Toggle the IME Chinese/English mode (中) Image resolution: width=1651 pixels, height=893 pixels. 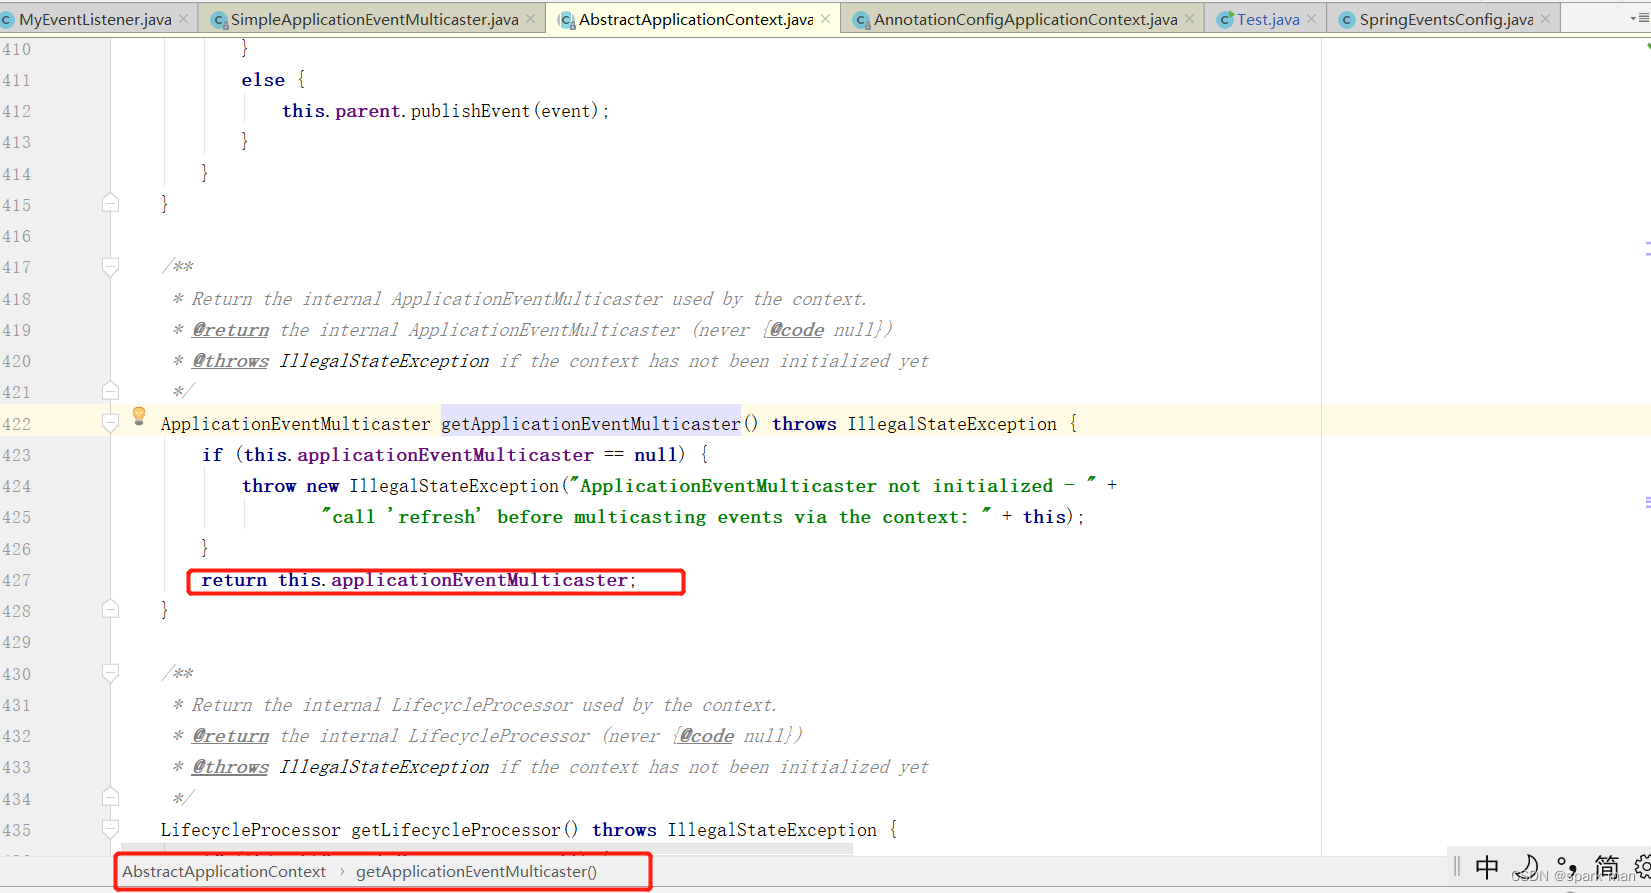point(1487,866)
